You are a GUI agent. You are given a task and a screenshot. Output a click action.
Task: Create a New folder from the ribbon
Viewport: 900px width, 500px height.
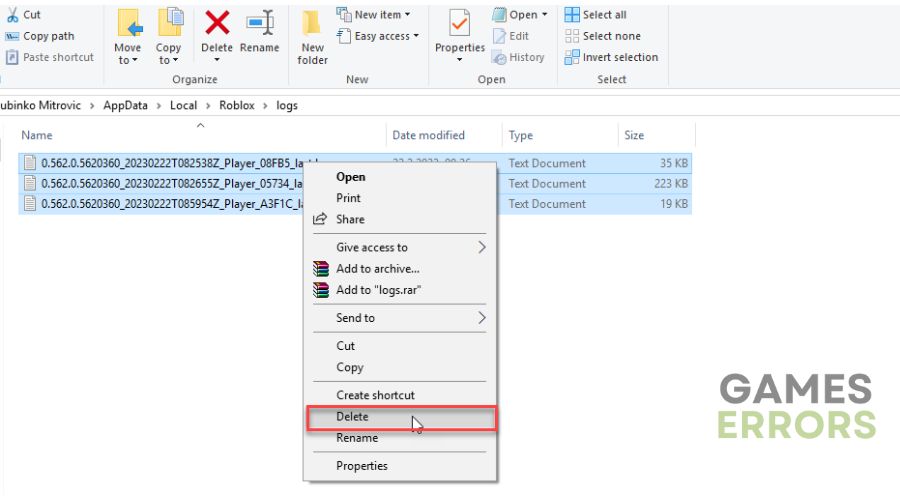point(312,37)
